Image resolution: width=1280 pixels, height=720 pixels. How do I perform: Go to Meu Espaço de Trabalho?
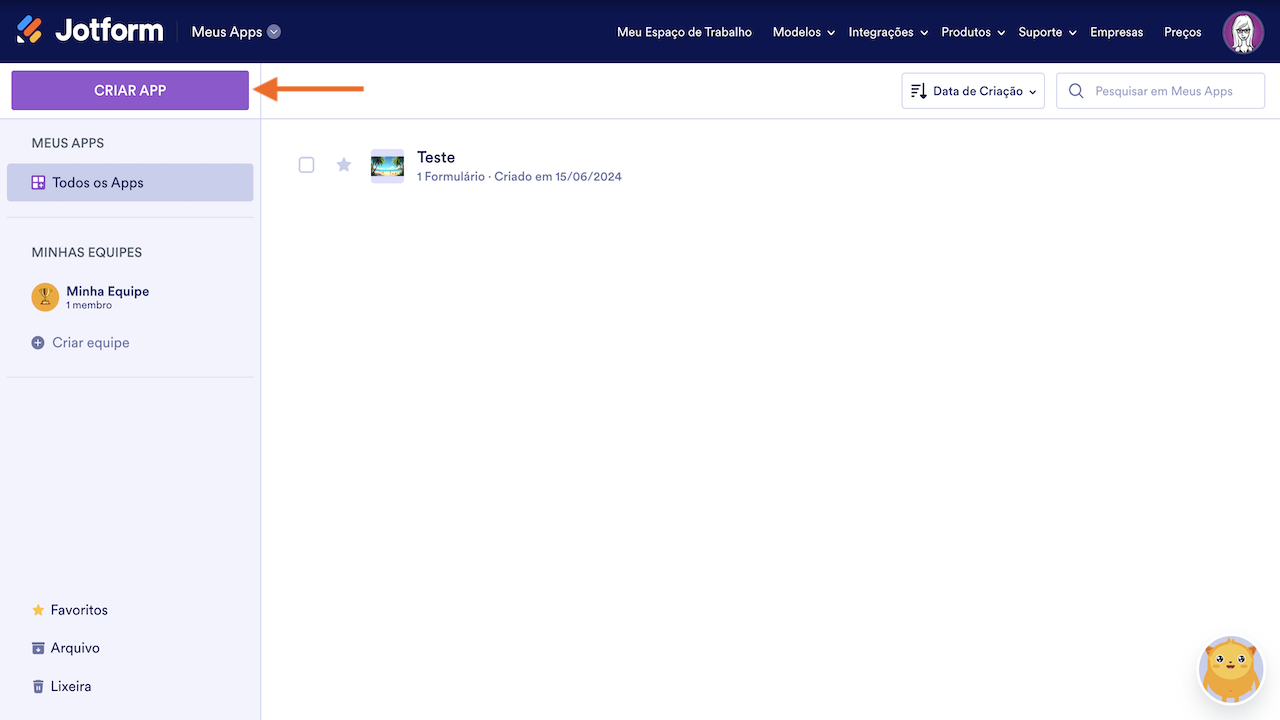point(684,32)
